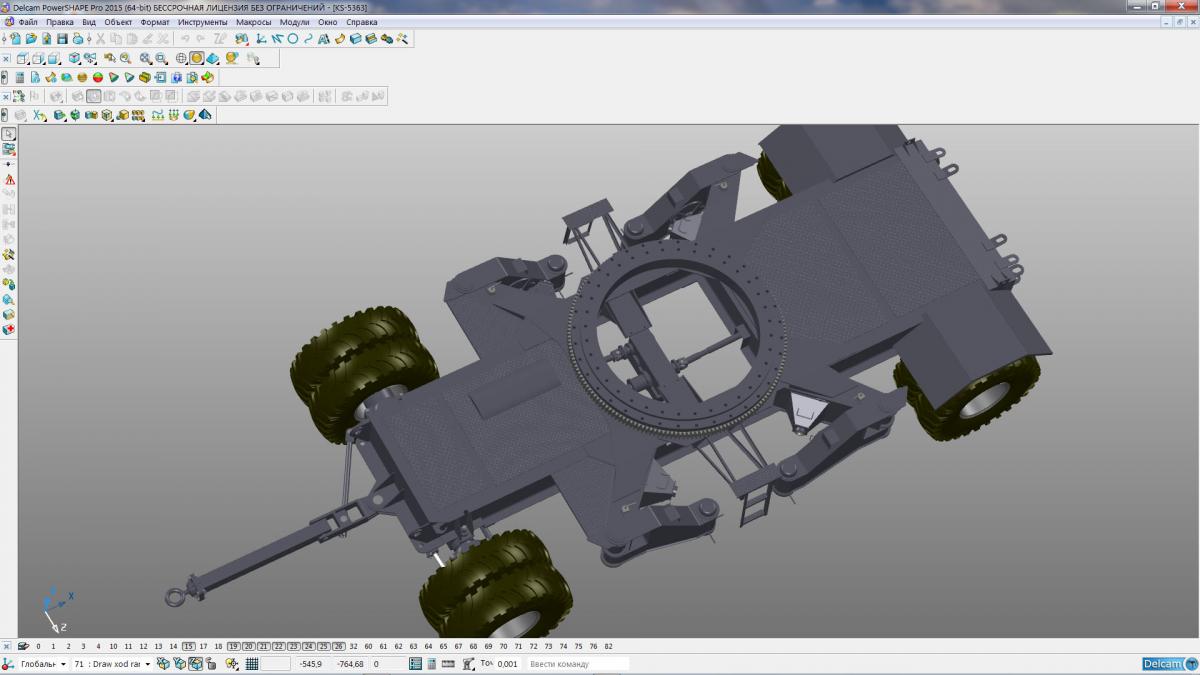Click the Select arrow tool in left sidebar
1200x675 pixels.
pos(8,134)
